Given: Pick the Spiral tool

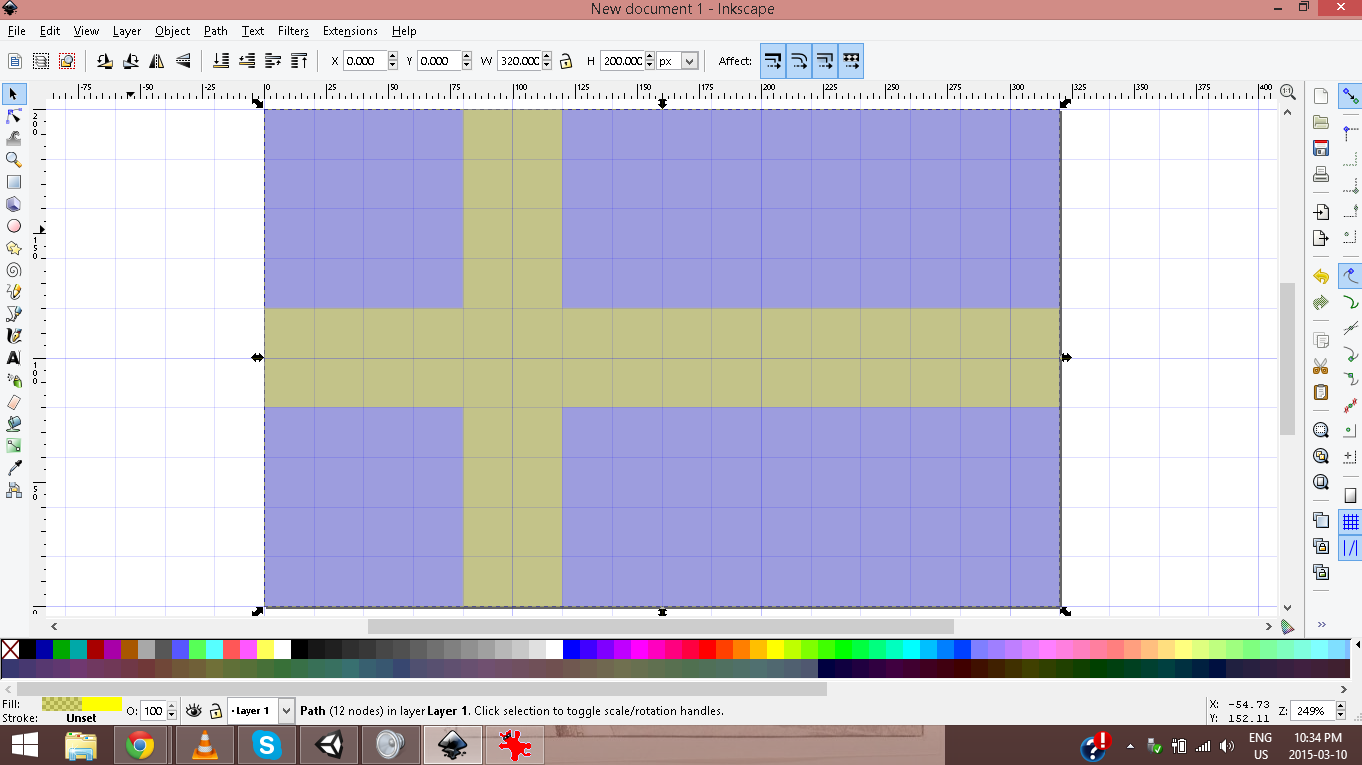Looking at the screenshot, I should point(14,271).
